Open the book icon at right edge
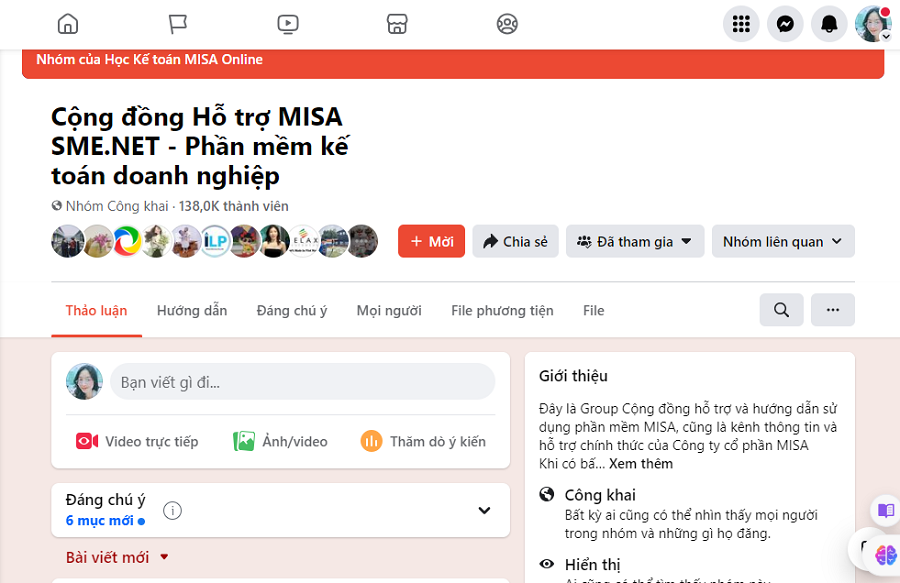 tap(886, 510)
